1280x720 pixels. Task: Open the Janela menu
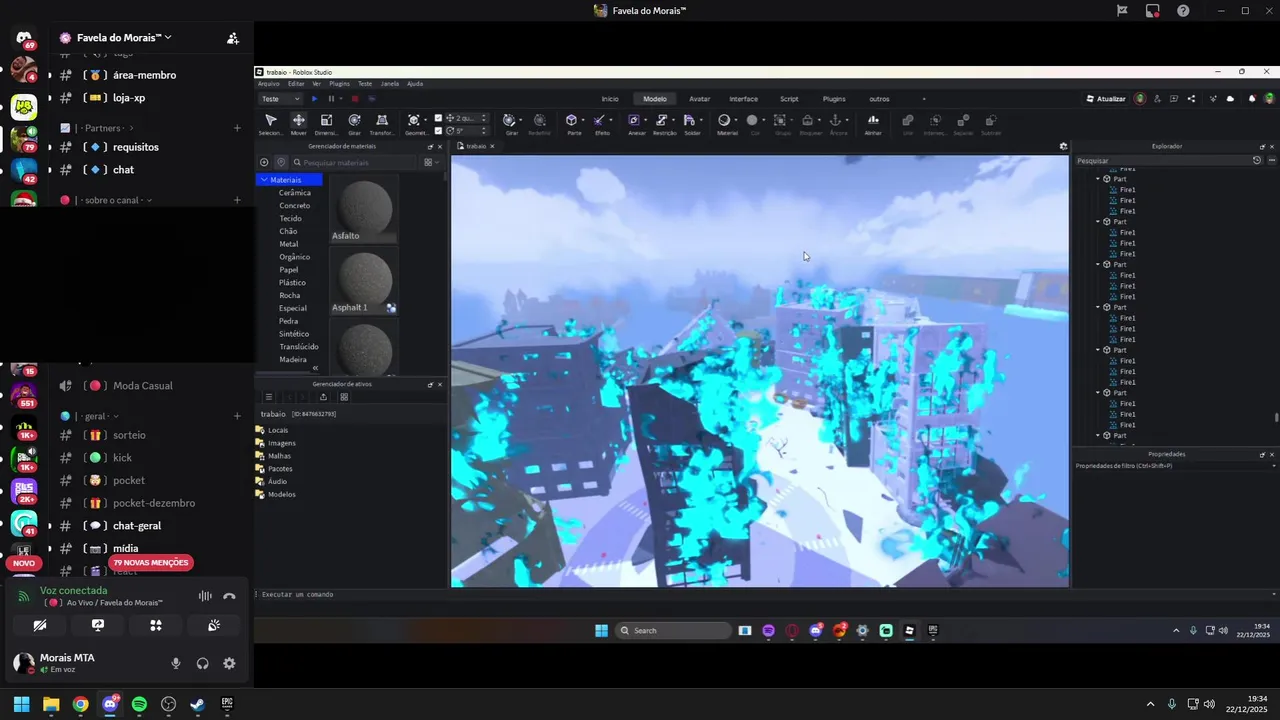pyautogui.click(x=390, y=84)
